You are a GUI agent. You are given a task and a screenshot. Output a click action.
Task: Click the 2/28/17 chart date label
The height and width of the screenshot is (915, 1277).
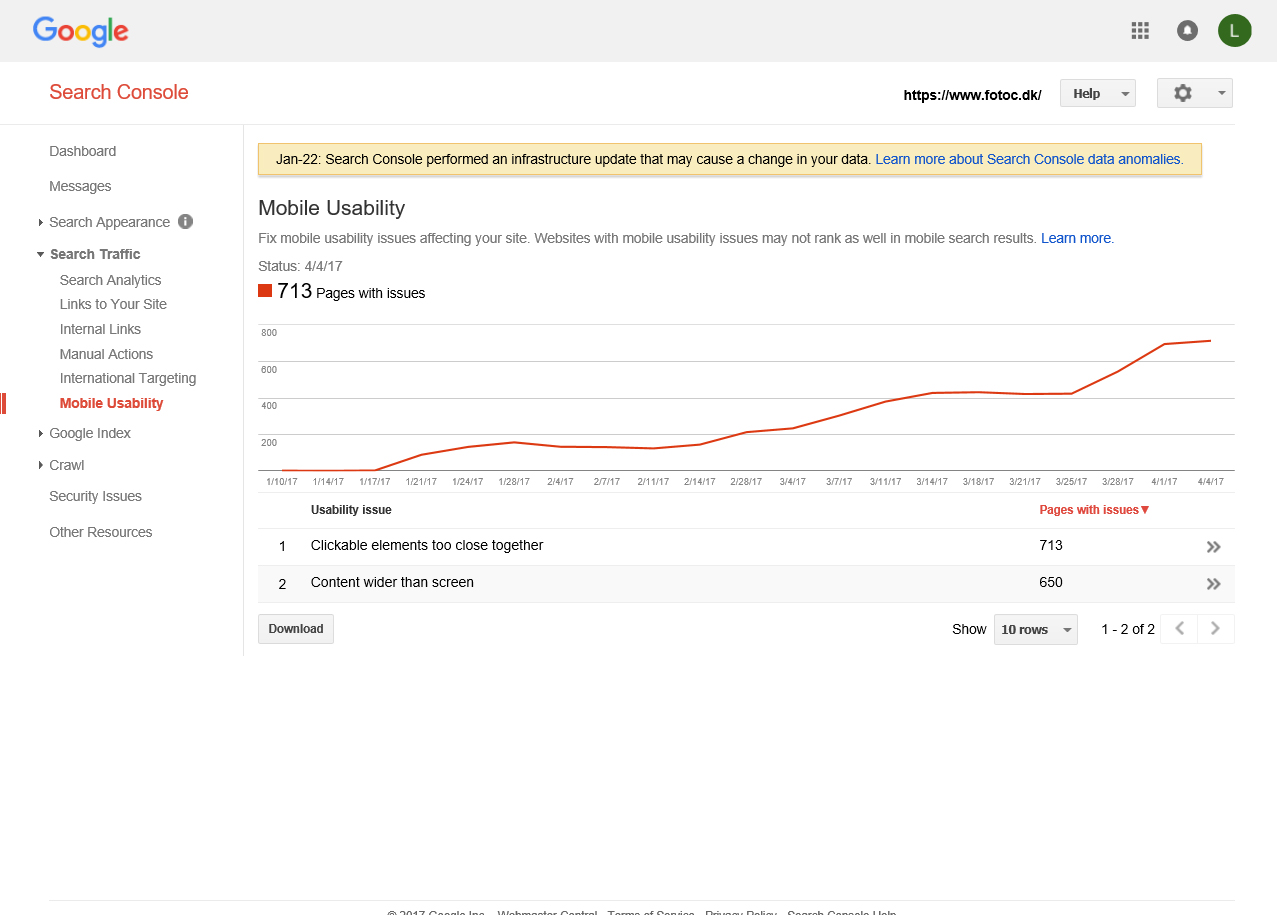746,482
